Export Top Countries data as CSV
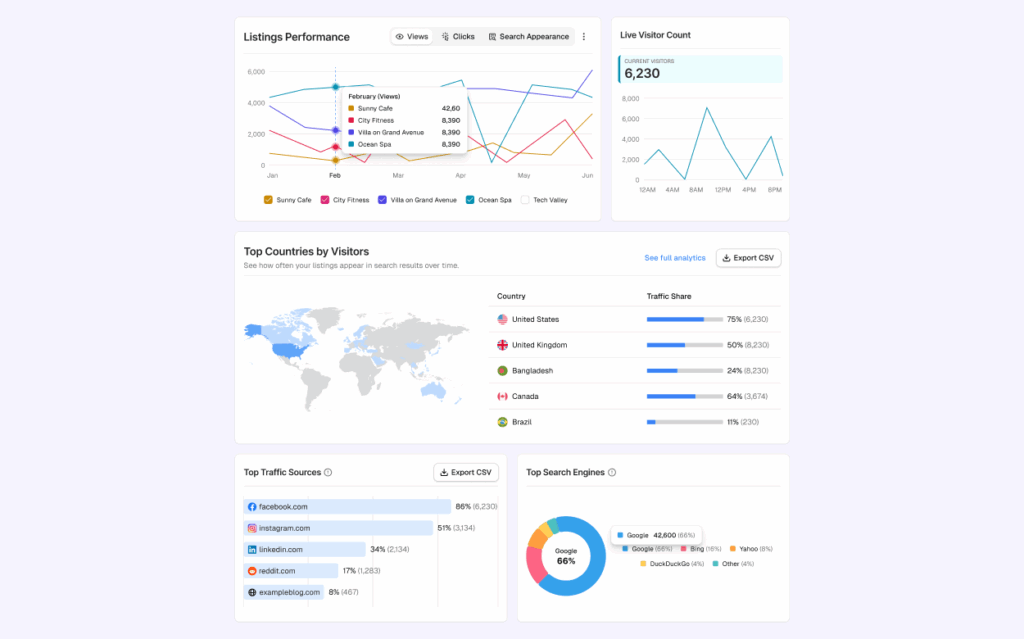1024x639 pixels. click(x=748, y=258)
